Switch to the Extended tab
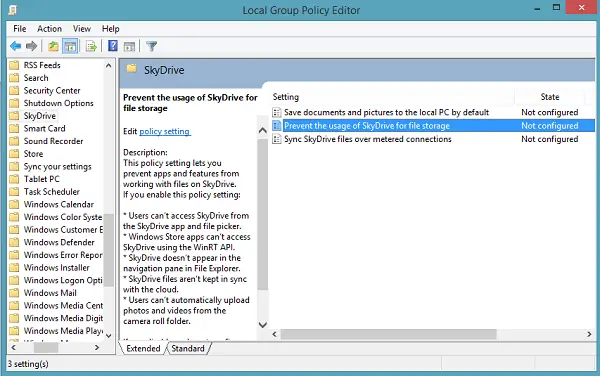Viewport: 600px width, 376px height. point(143,348)
